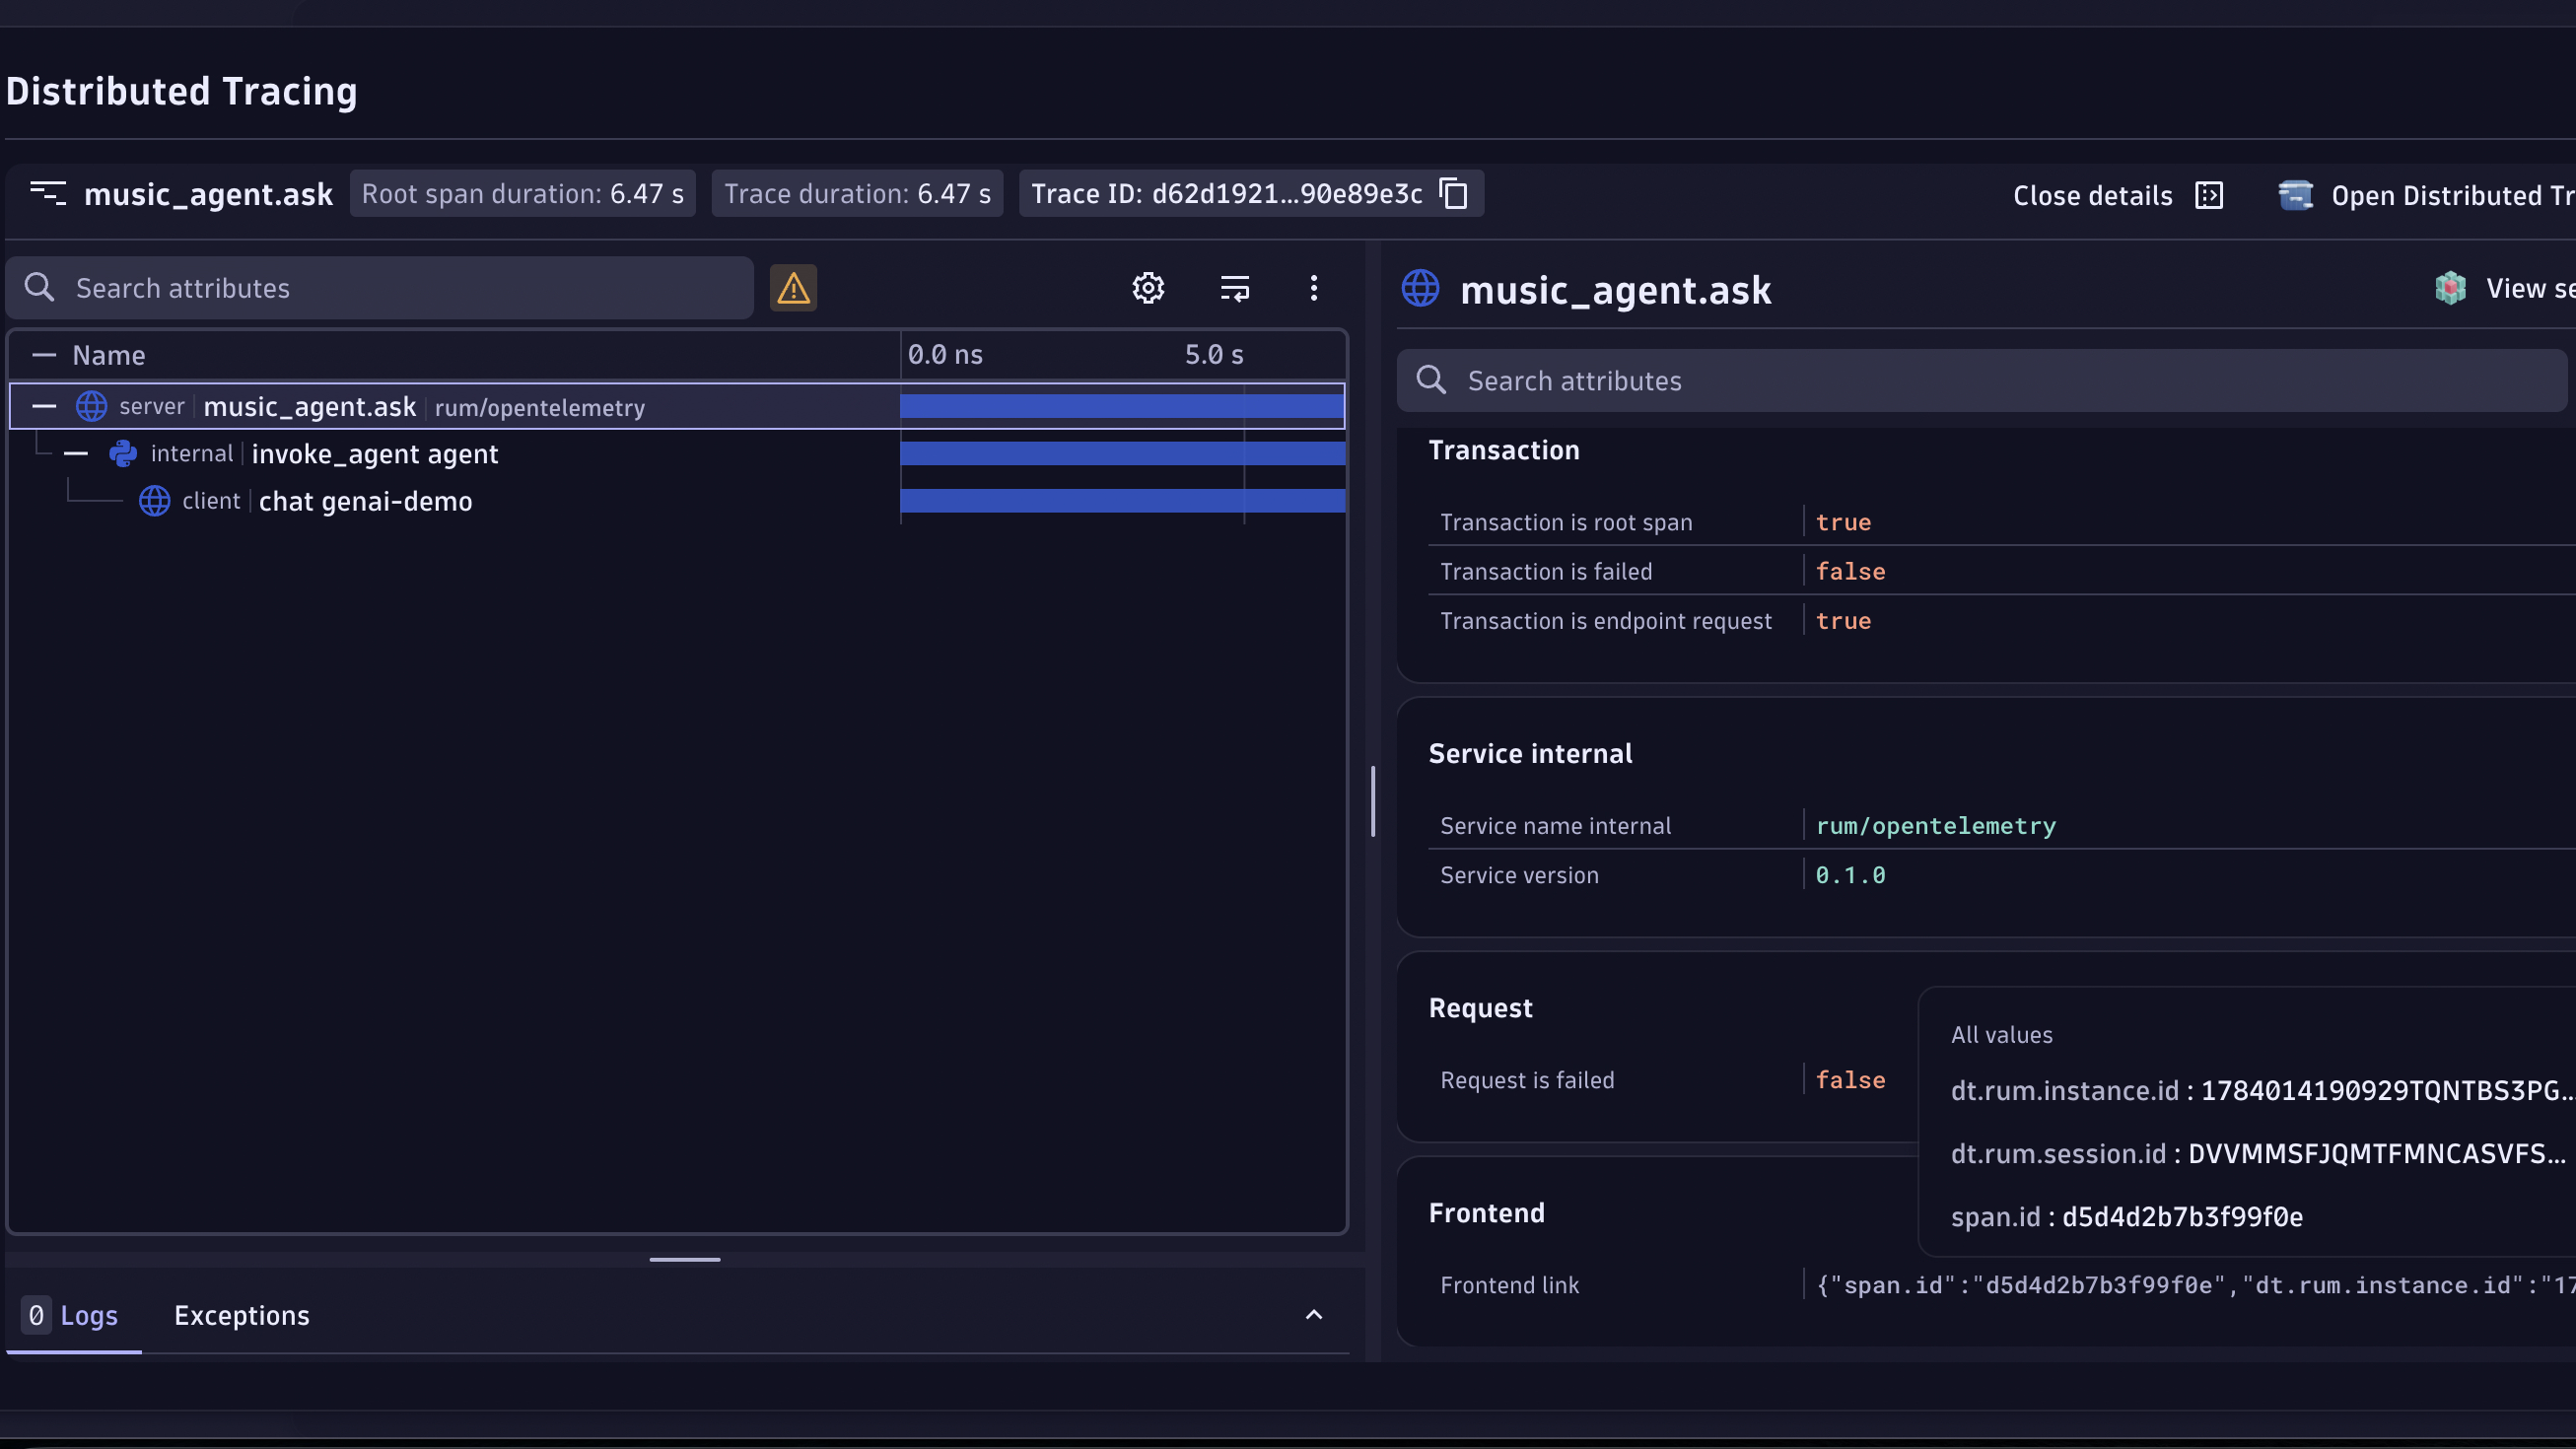Click the yellow warning triangle icon

click(x=793, y=288)
